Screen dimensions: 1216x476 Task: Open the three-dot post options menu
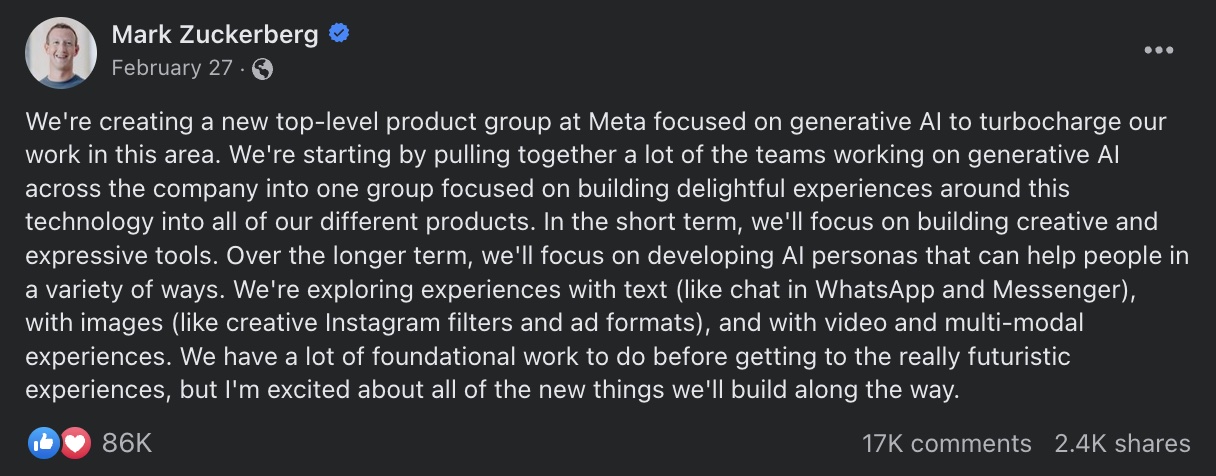click(1158, 50)
